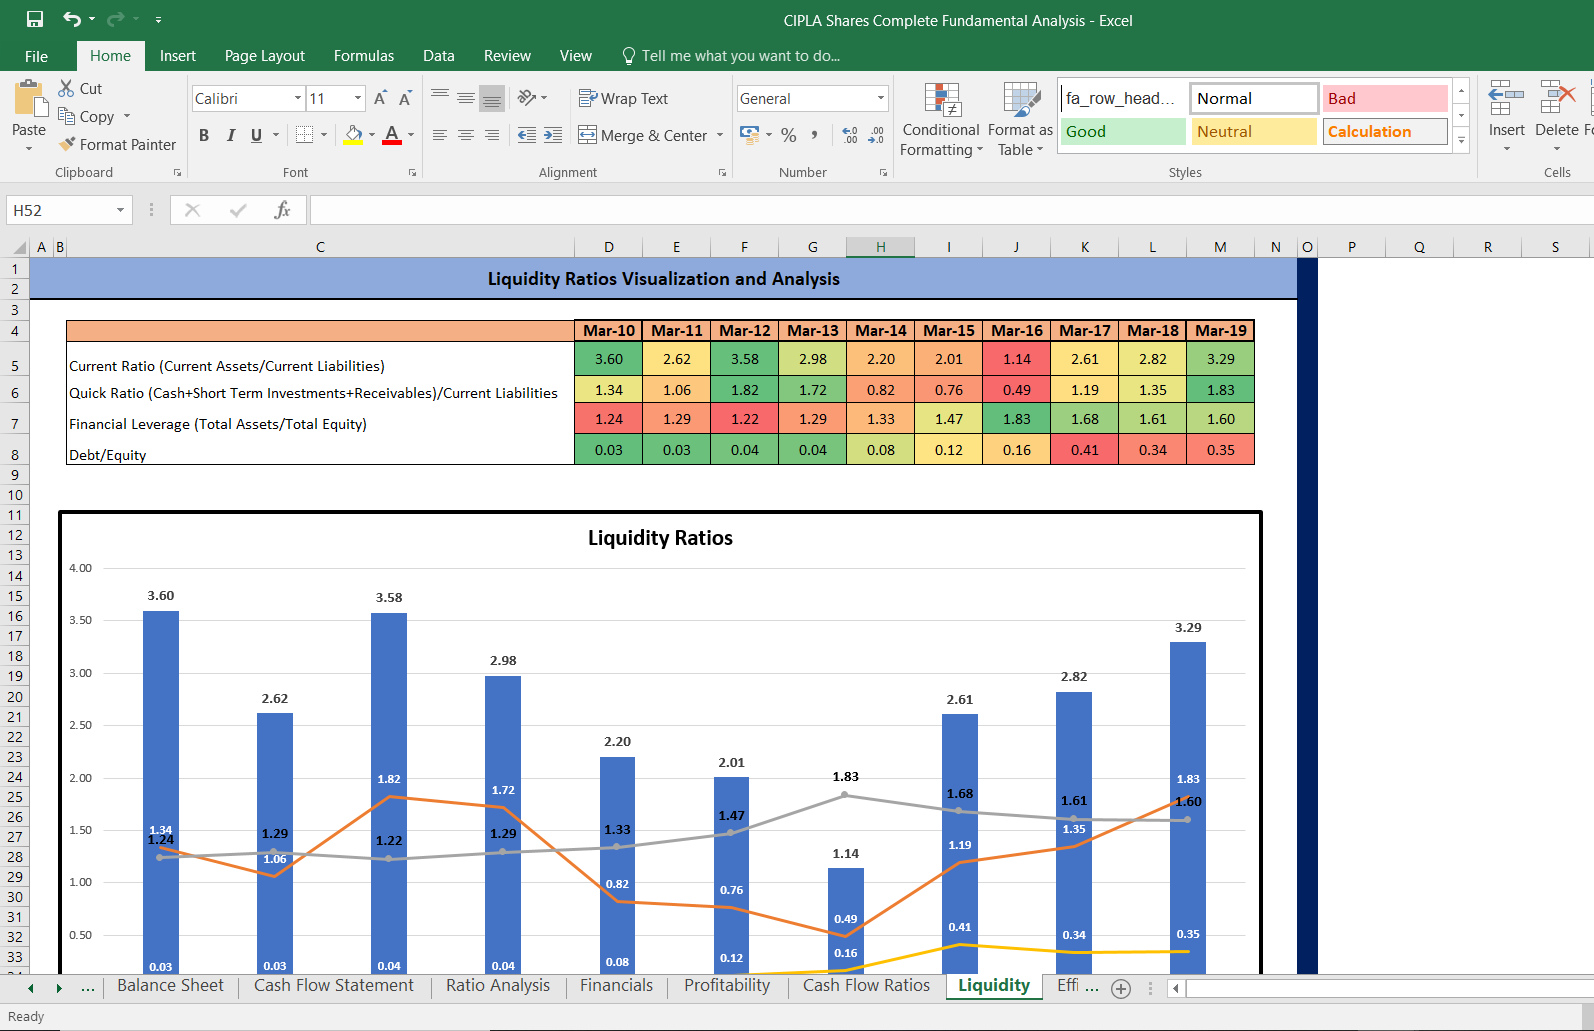Undo the last action
Image resolution: width=1594 pixels, height=1031 pixels.
pos(72,19)
